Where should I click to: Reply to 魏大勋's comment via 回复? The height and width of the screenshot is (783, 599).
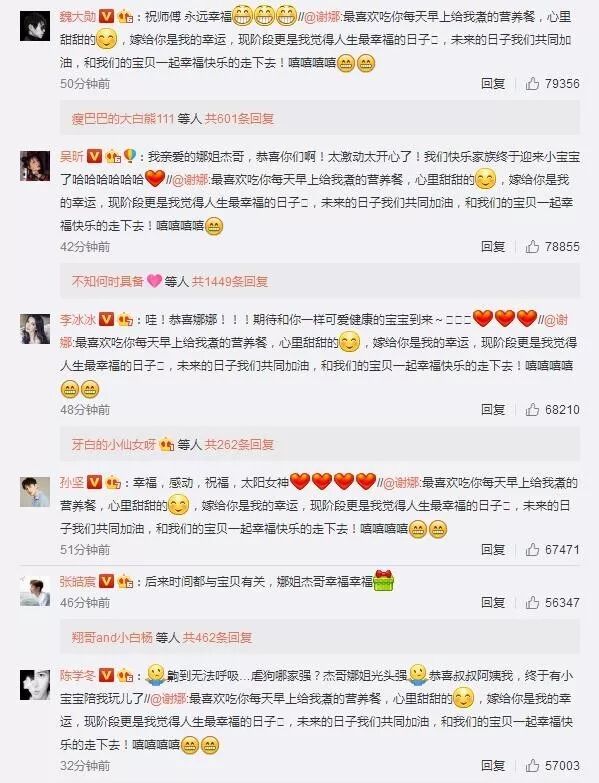493,84
